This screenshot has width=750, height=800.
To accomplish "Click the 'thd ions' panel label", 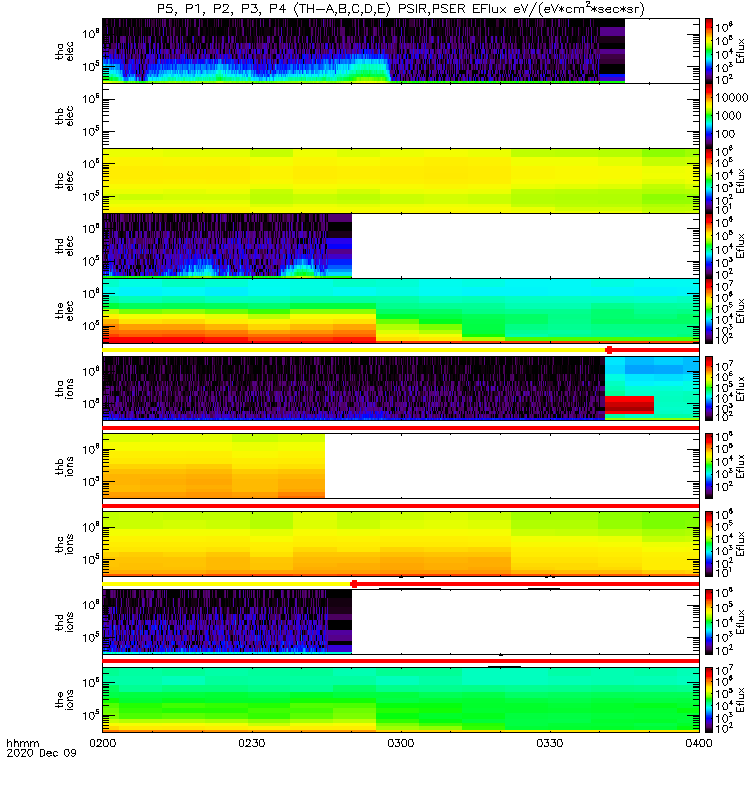I will pyautogui.click(x=64, y=622).
